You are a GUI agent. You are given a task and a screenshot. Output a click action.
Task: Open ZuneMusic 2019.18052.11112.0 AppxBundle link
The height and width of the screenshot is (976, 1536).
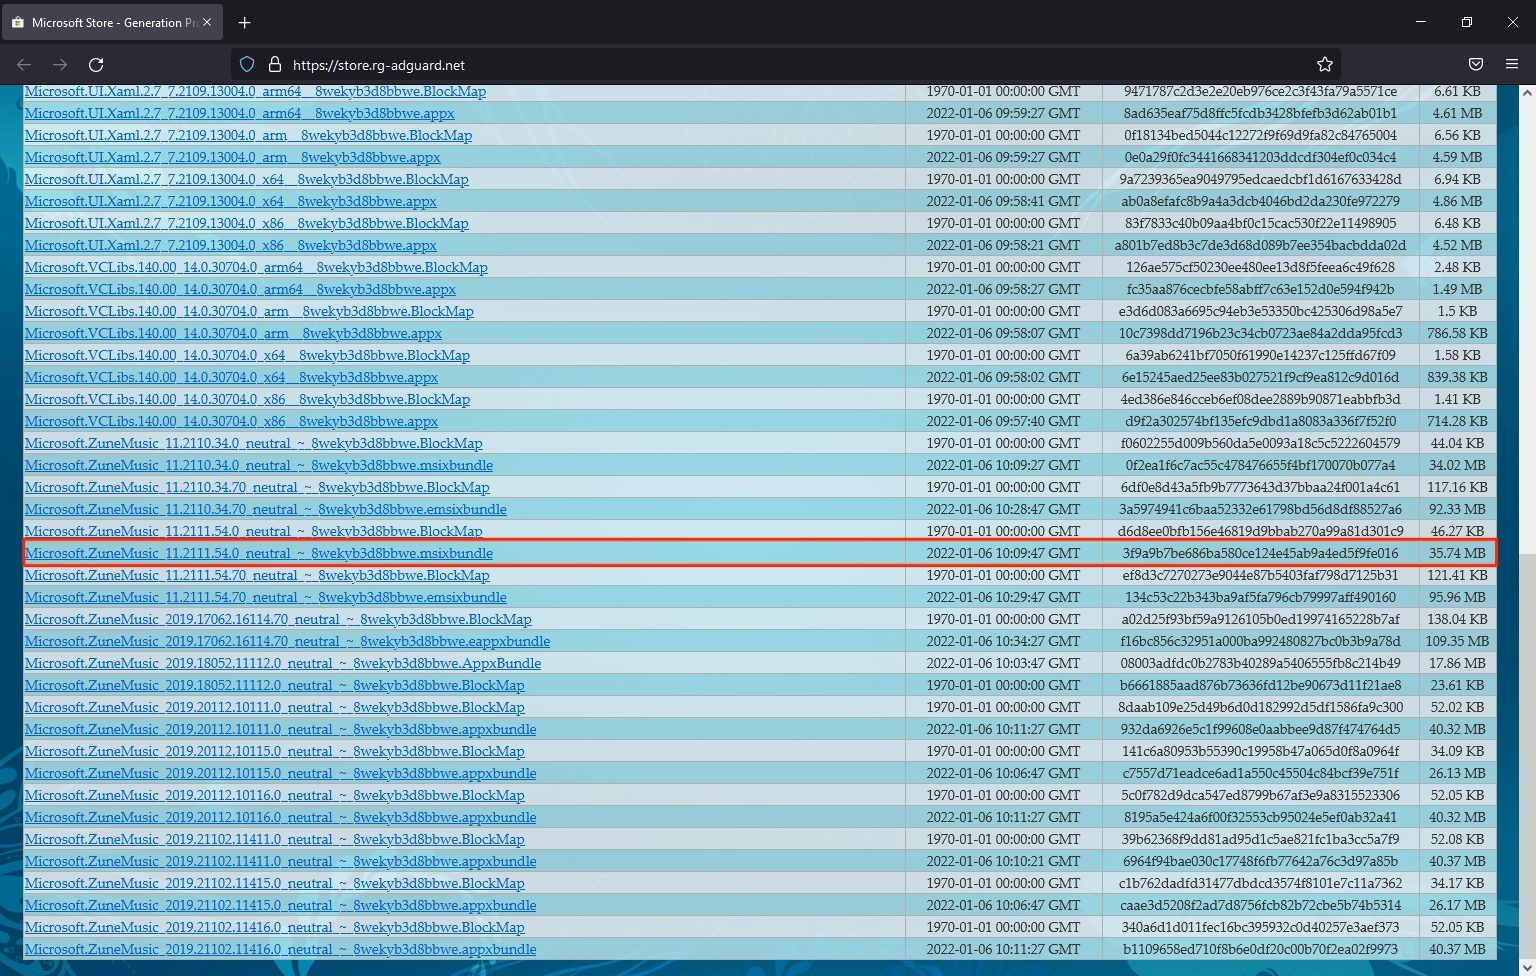tap(283, 663)
